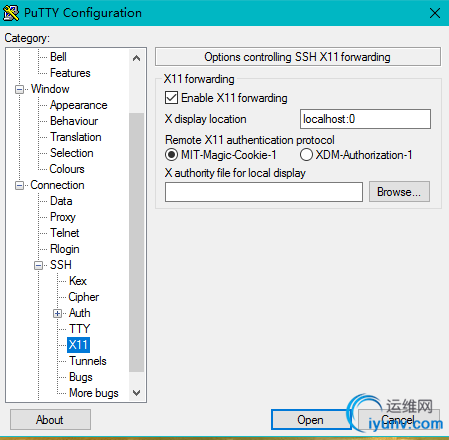Open Cipher settings panel

coord(84,297)
